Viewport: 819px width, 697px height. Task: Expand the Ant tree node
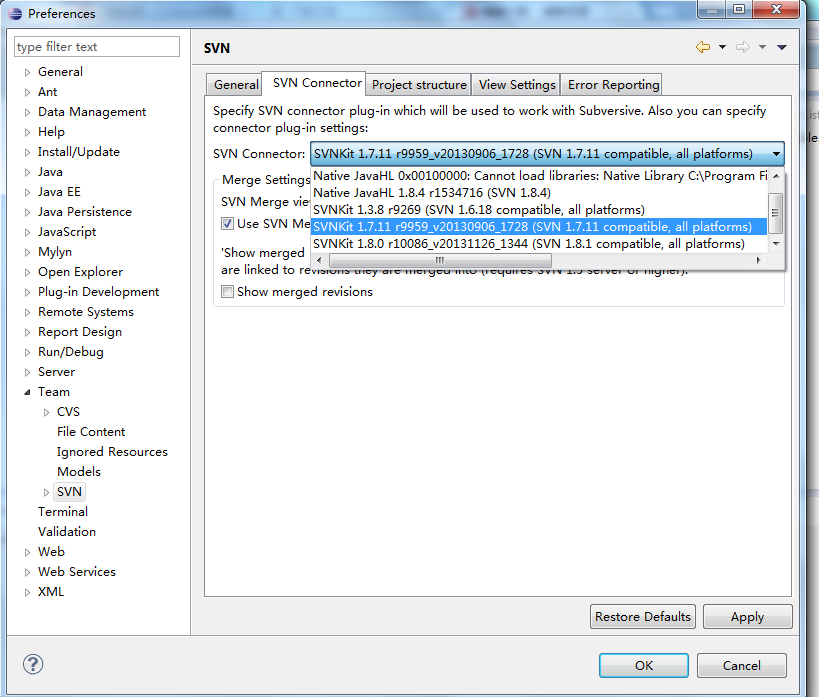28,92
